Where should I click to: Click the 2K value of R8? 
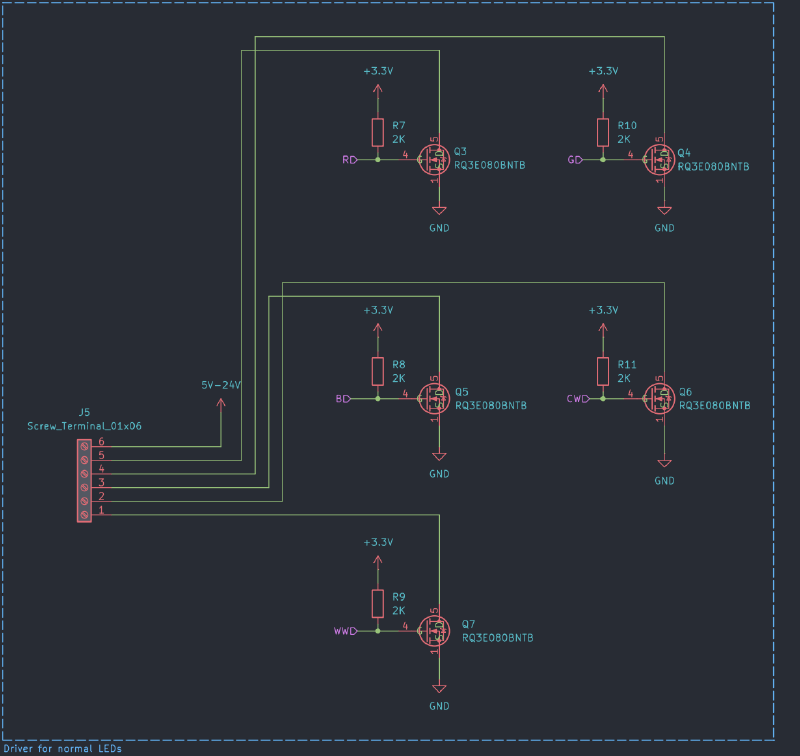coord(398,378)
